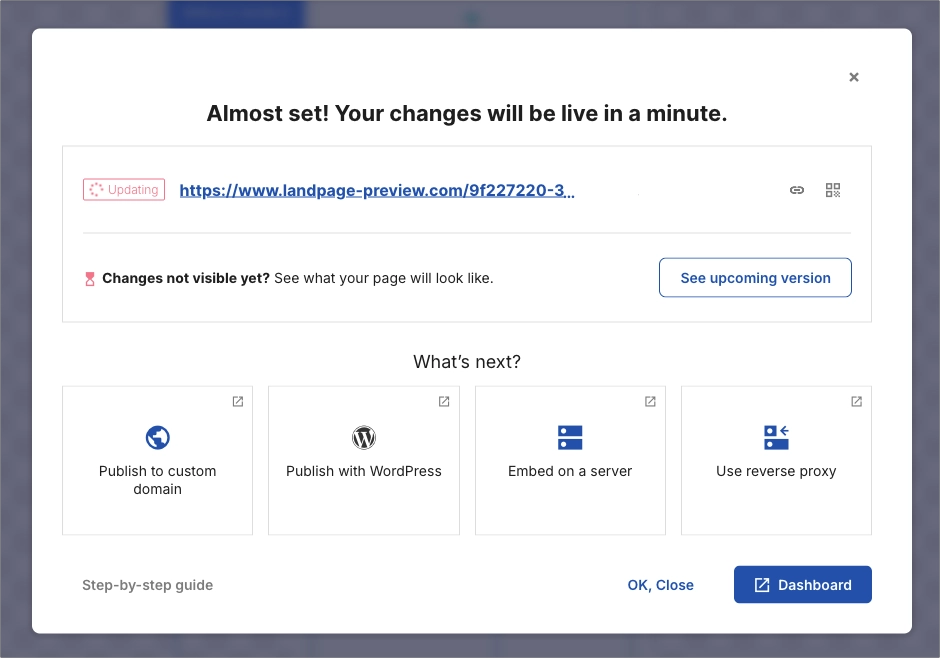
Task: Click the spinner icon inside the Updating badge
Action: click(x=95, y=189)
